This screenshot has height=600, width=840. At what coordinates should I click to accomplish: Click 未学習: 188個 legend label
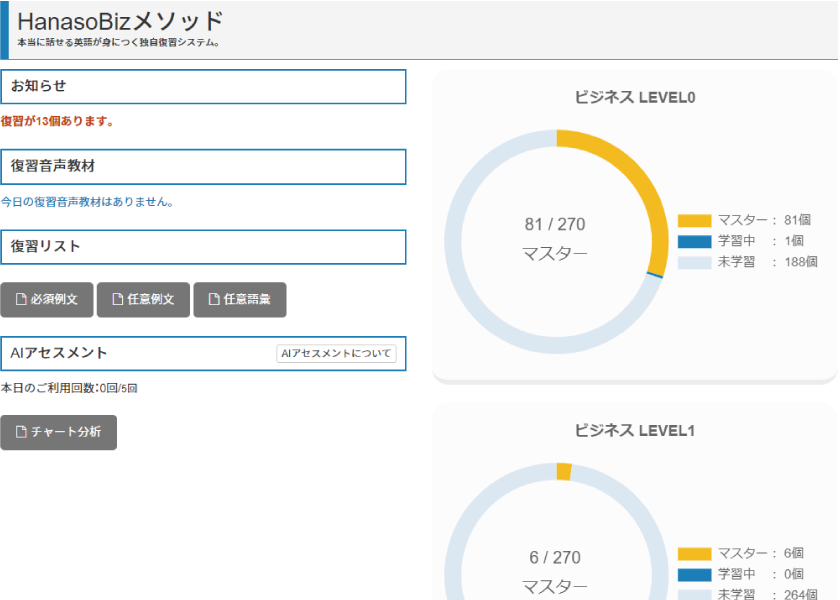[768, 262]
